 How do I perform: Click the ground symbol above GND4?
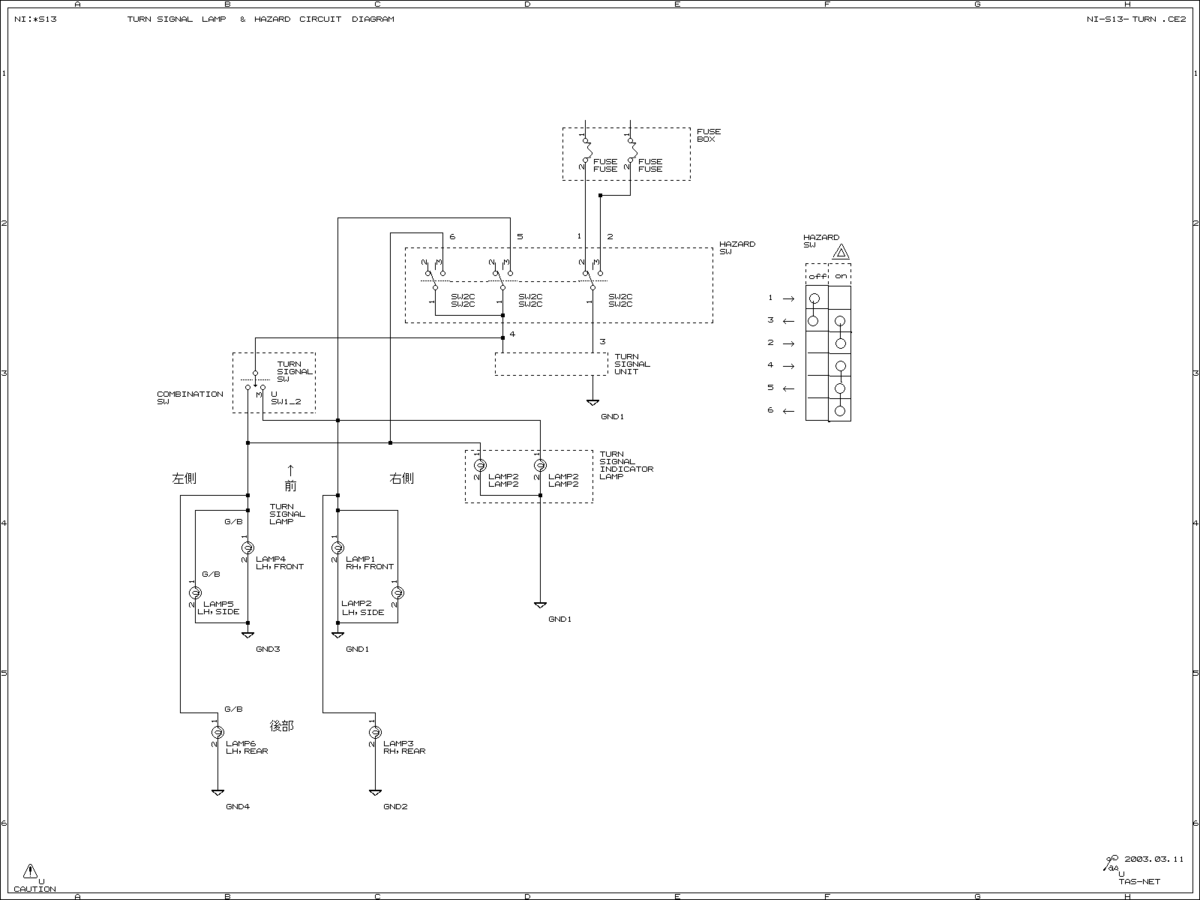pos(217,792)
